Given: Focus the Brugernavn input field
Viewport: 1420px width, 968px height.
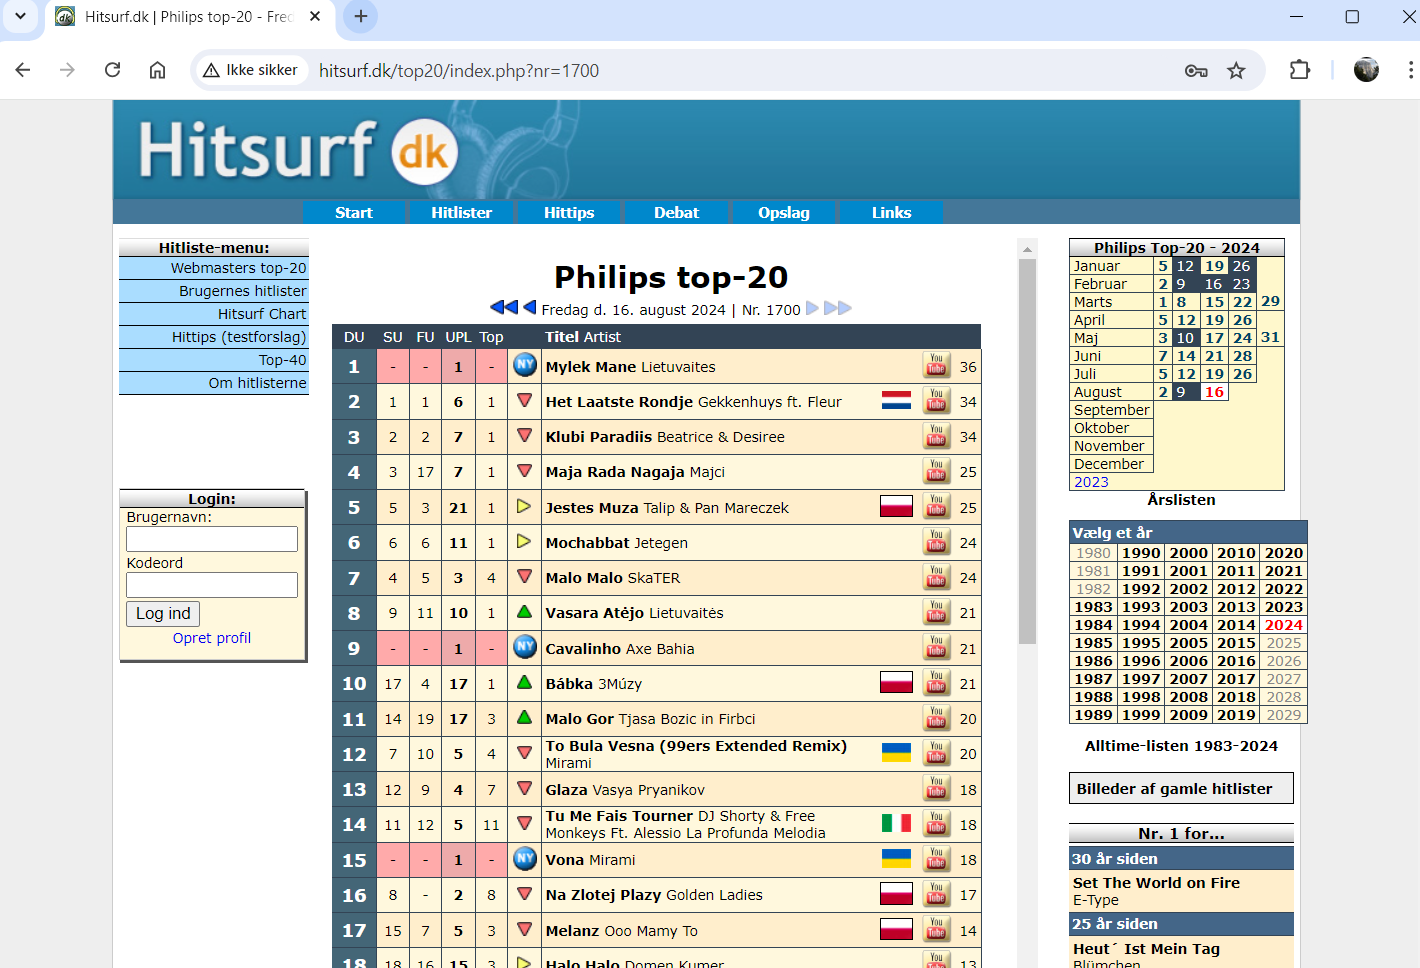Looking at the screenshot, I should pos(212,539).
